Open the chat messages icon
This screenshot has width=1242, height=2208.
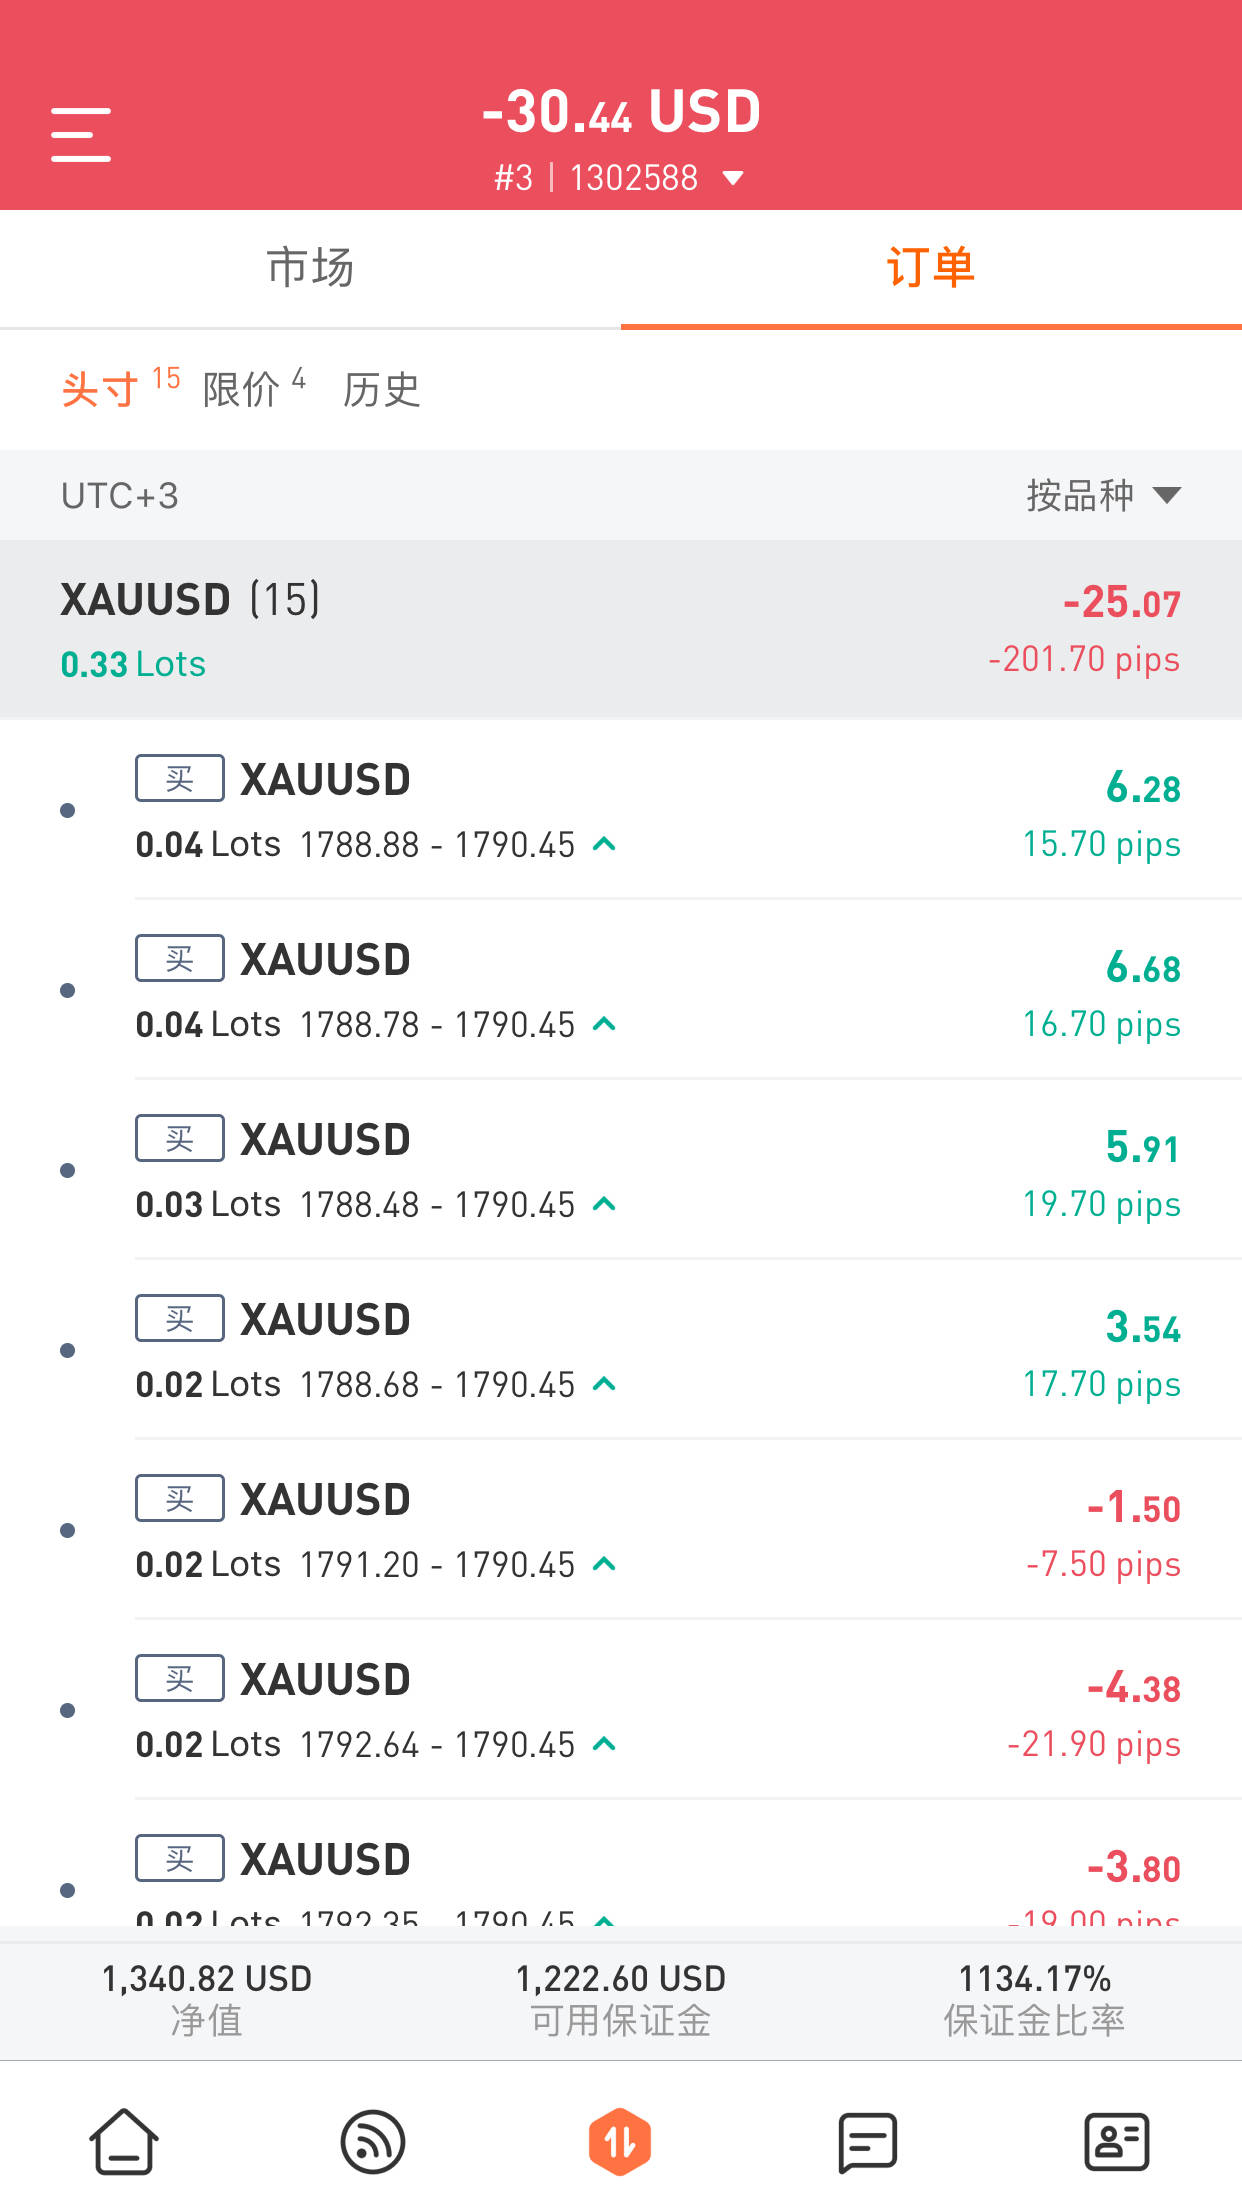click(x=867, y=2142)
